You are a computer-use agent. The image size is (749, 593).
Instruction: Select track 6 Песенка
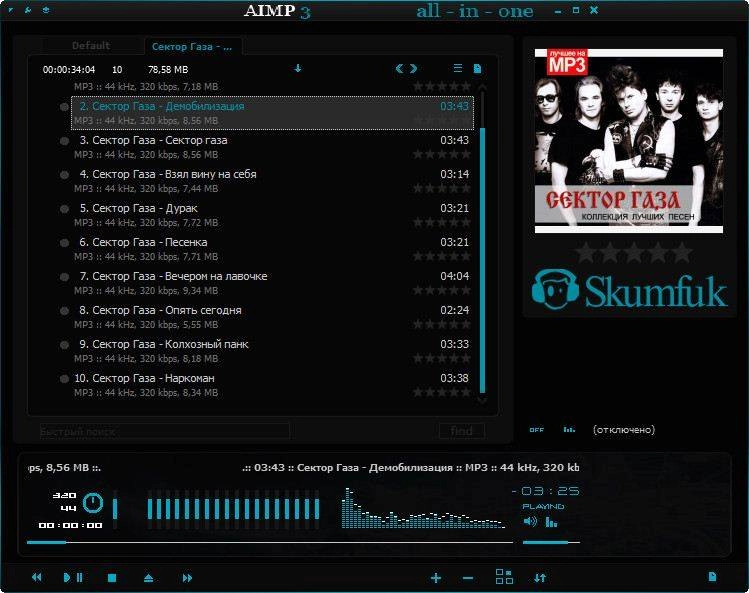tap(272, 248)
